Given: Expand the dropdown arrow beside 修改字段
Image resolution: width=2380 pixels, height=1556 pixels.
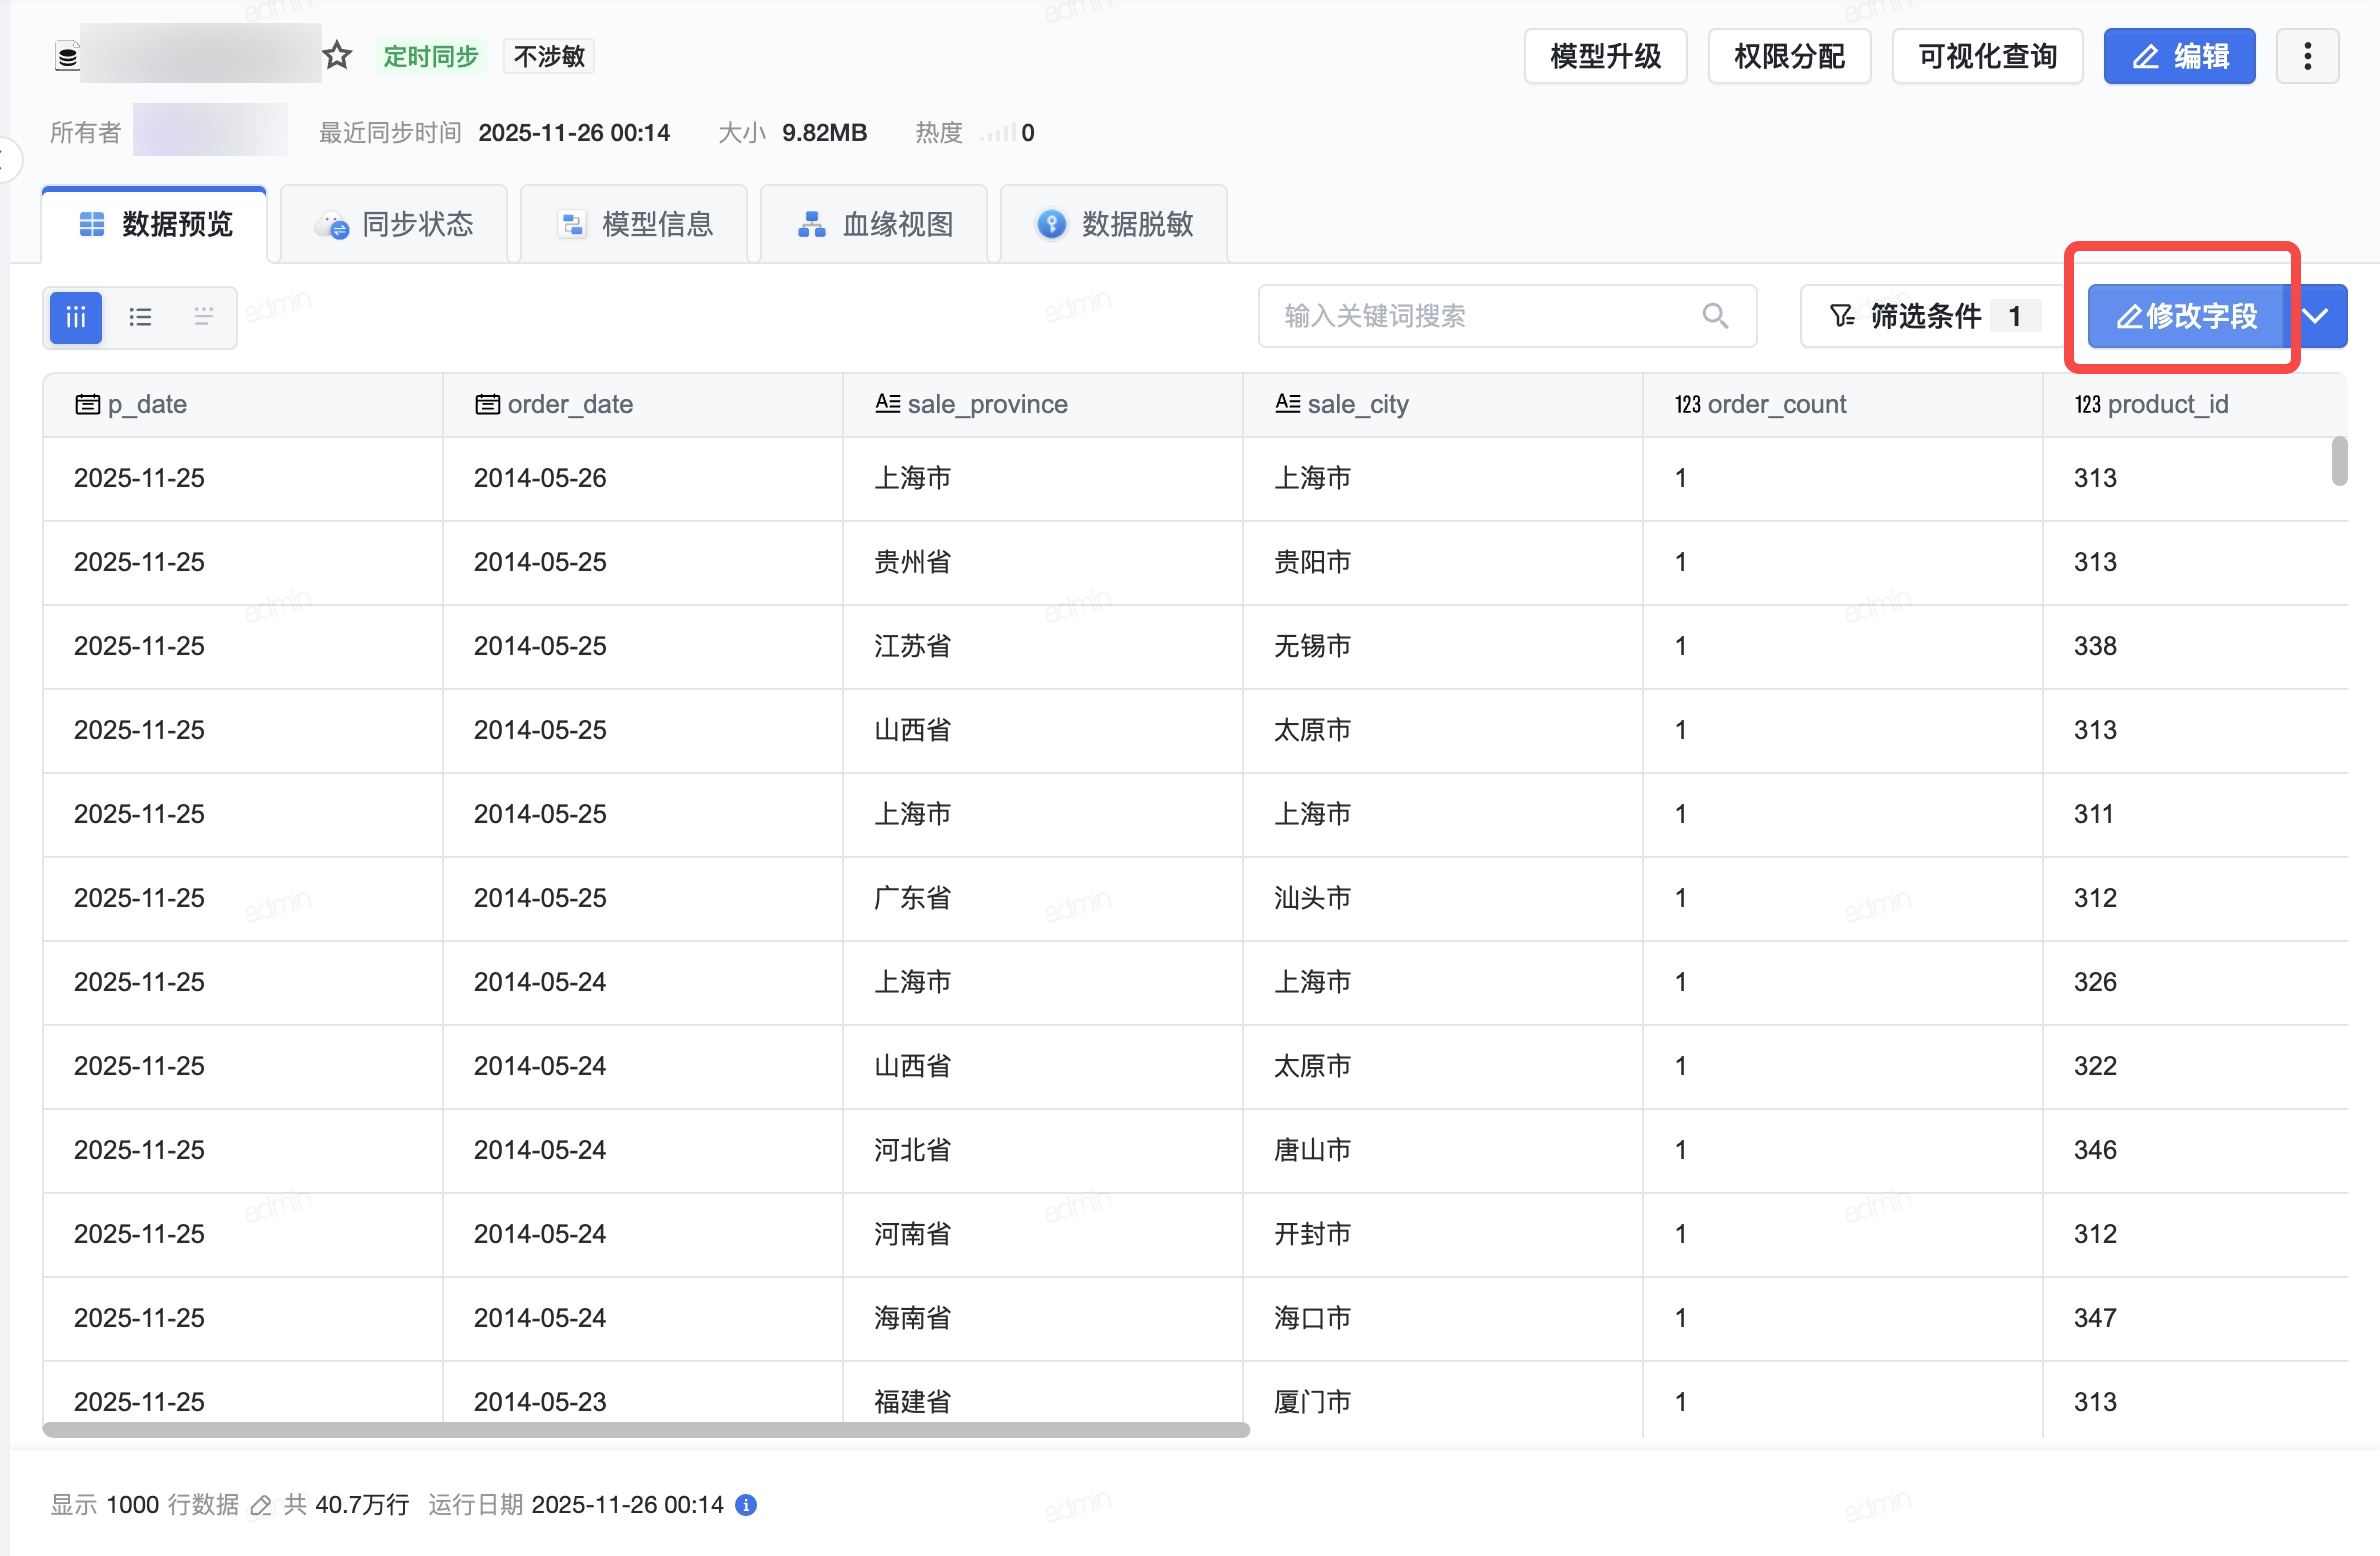Looking at the screenshot, I should tap(2316, 316).
